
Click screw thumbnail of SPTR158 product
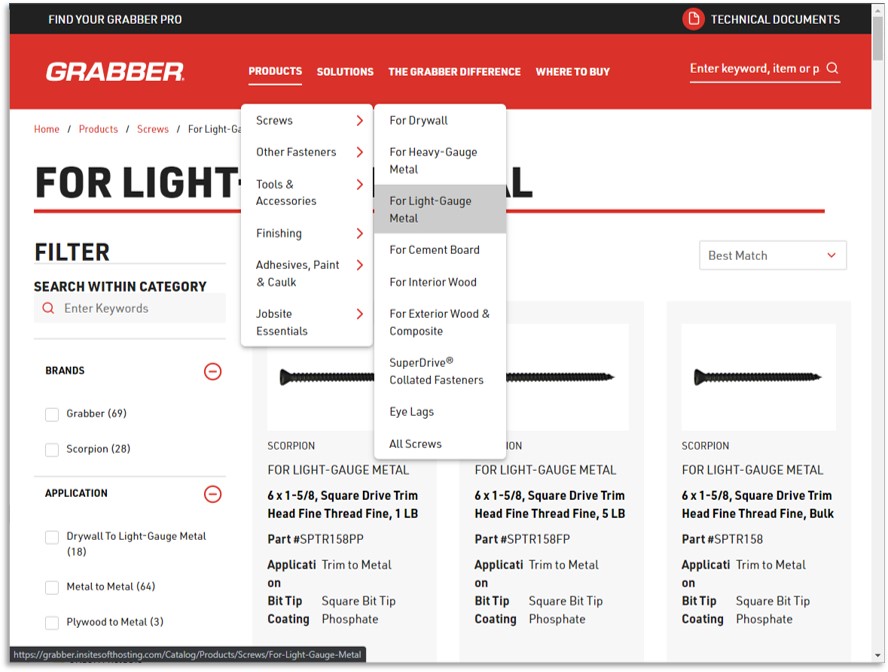click(758, 377)
